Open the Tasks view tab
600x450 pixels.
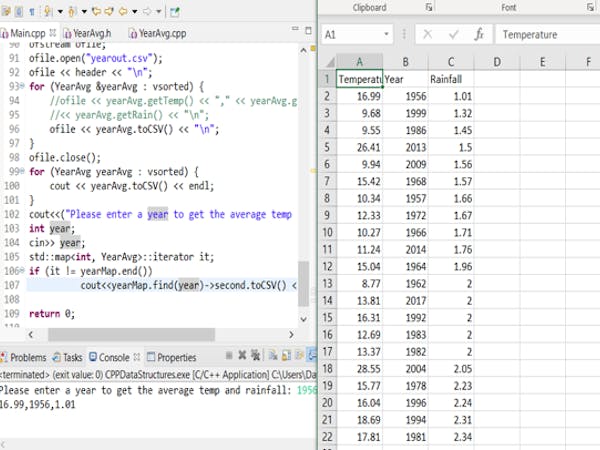point(68,357)
